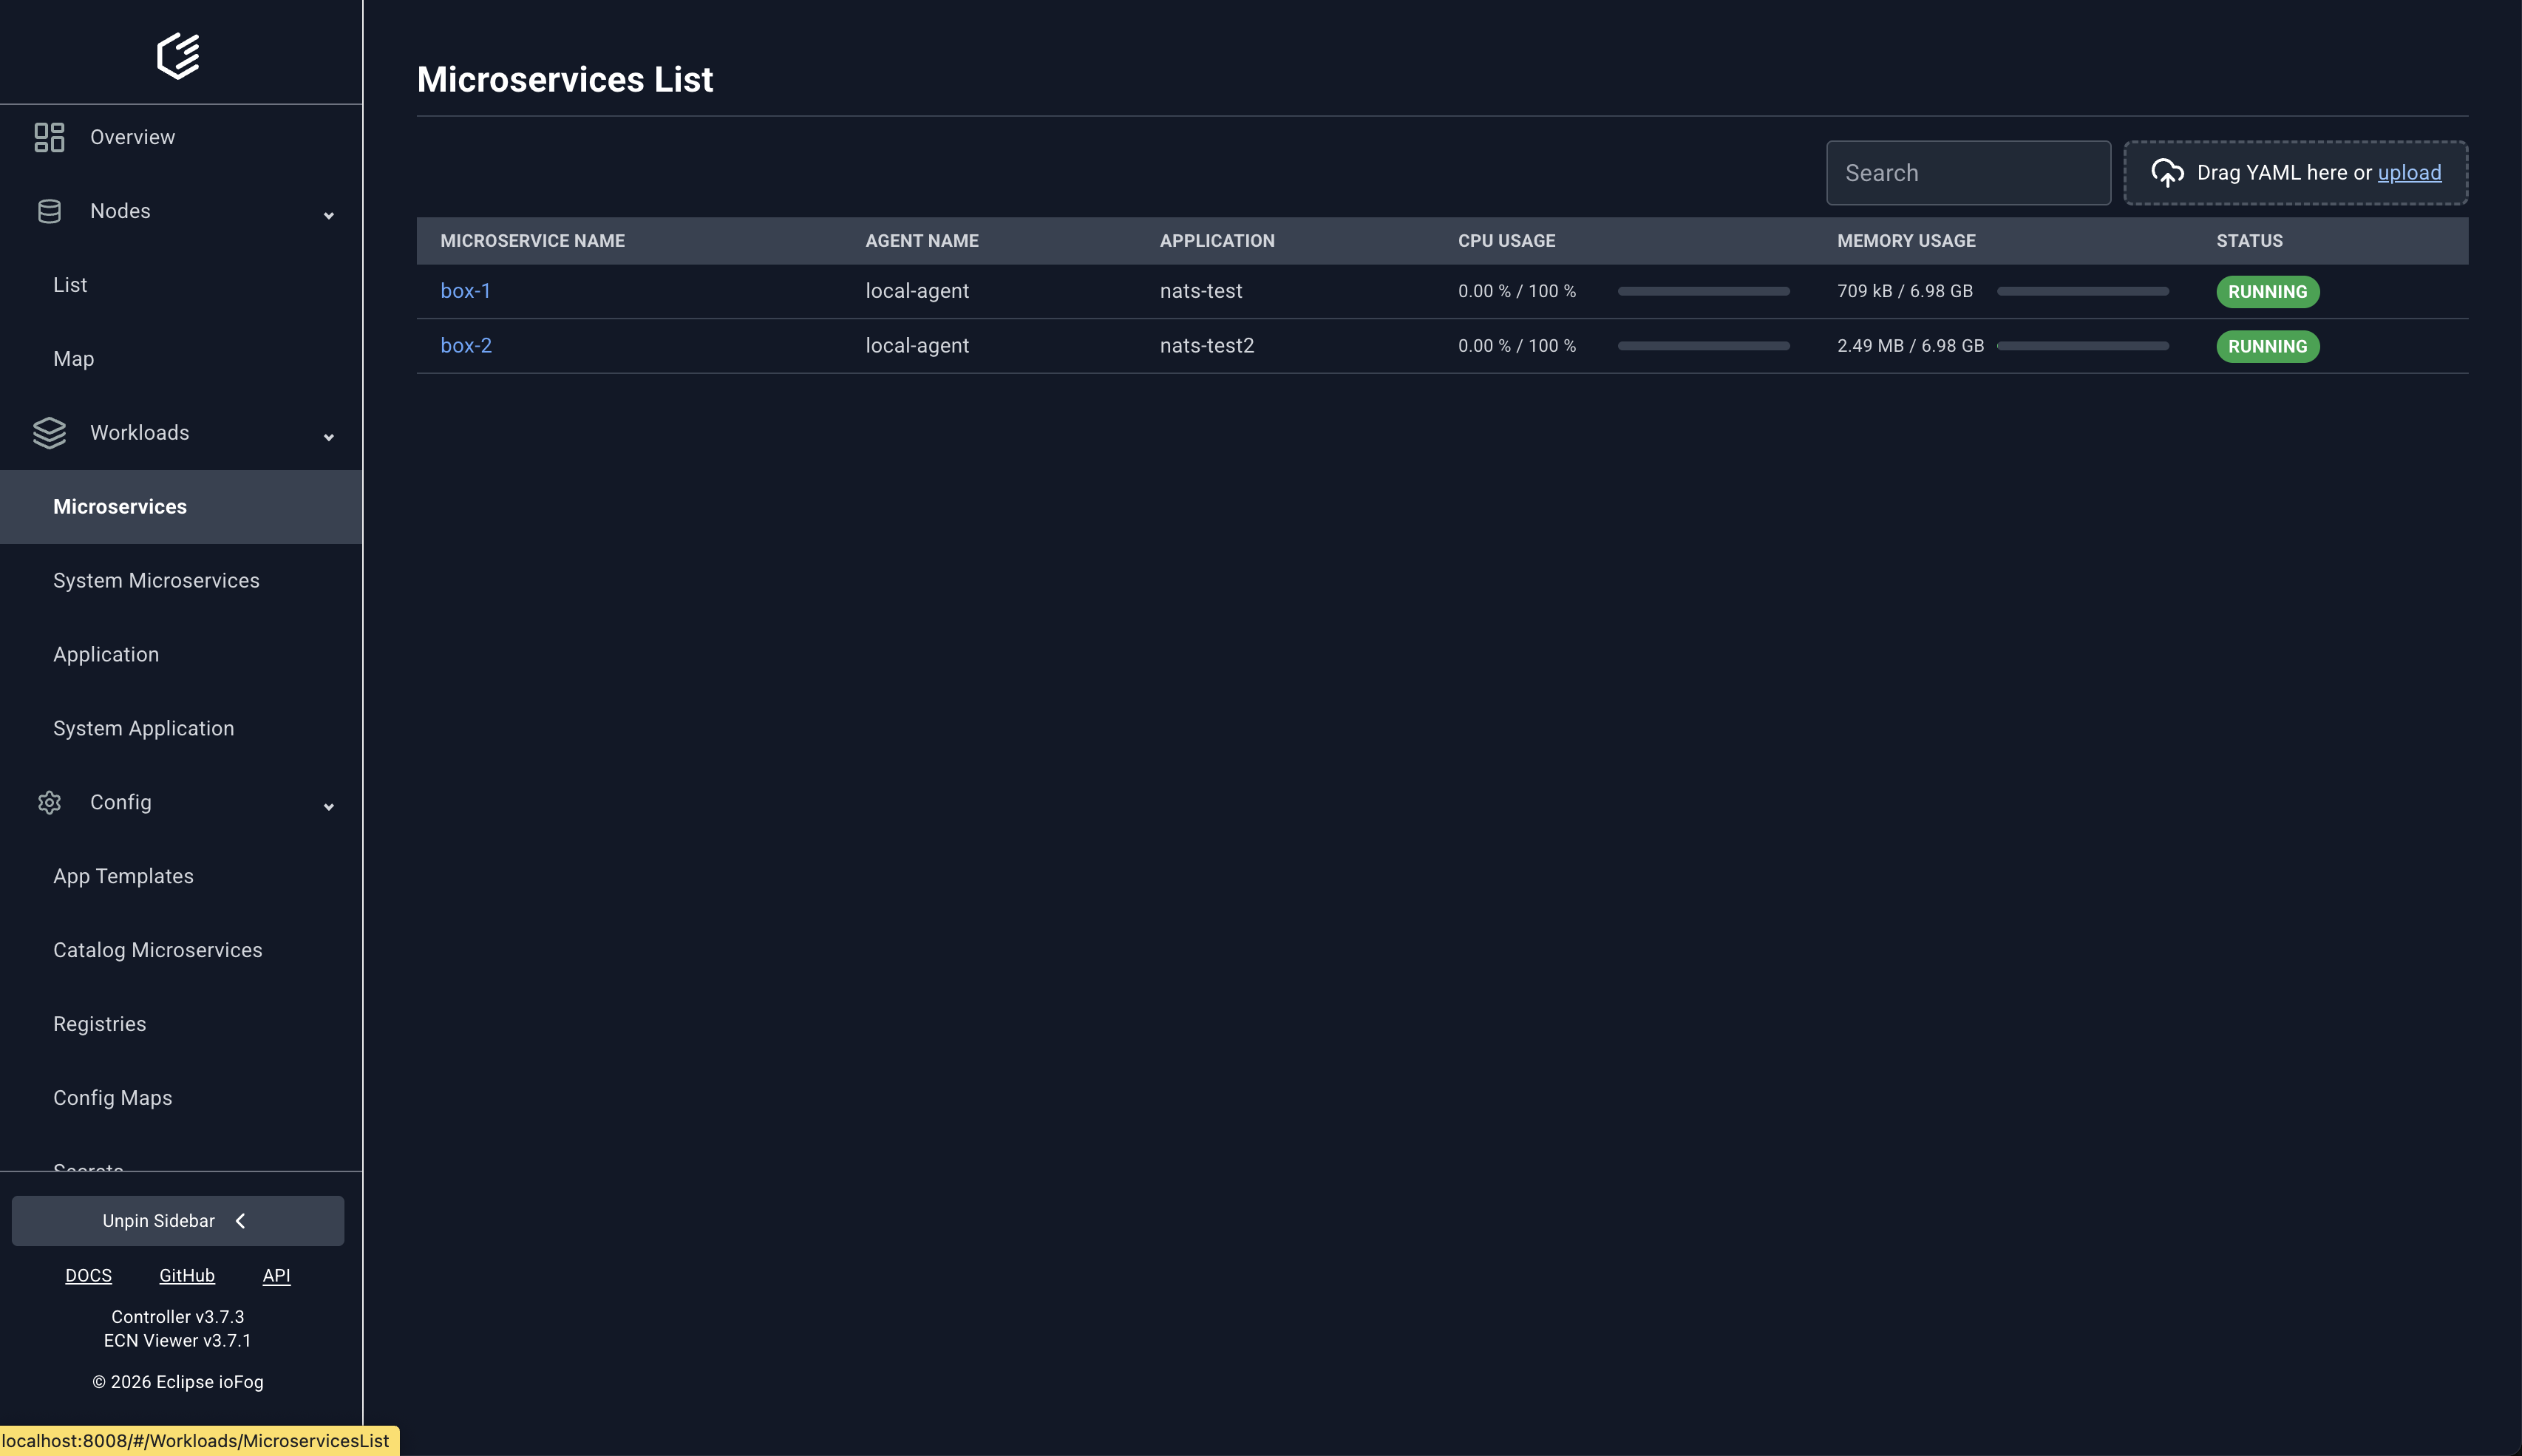Viewport: 2522px width, 1456px height.
Task: Open the GitHub link
Action: click(x=186, y=1275)
